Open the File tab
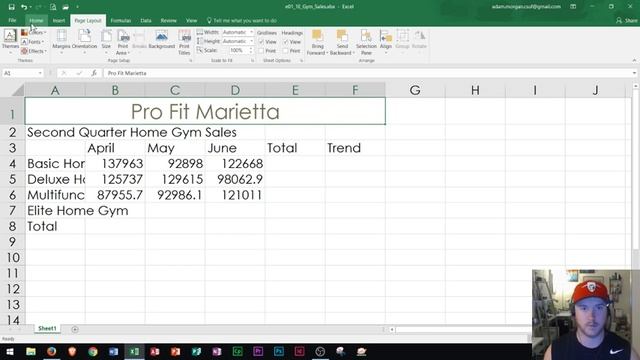640x360 pixels. pos(12,20)
